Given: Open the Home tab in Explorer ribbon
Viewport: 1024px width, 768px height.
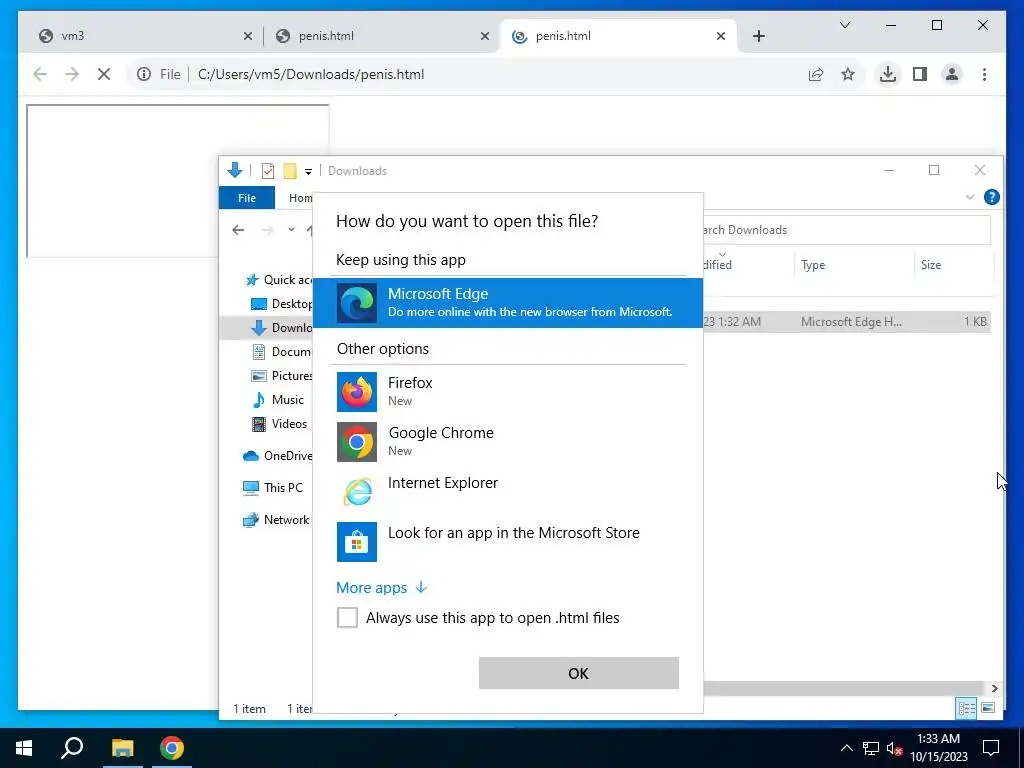Looking at the screenshot, I should (x=300, y=198).
